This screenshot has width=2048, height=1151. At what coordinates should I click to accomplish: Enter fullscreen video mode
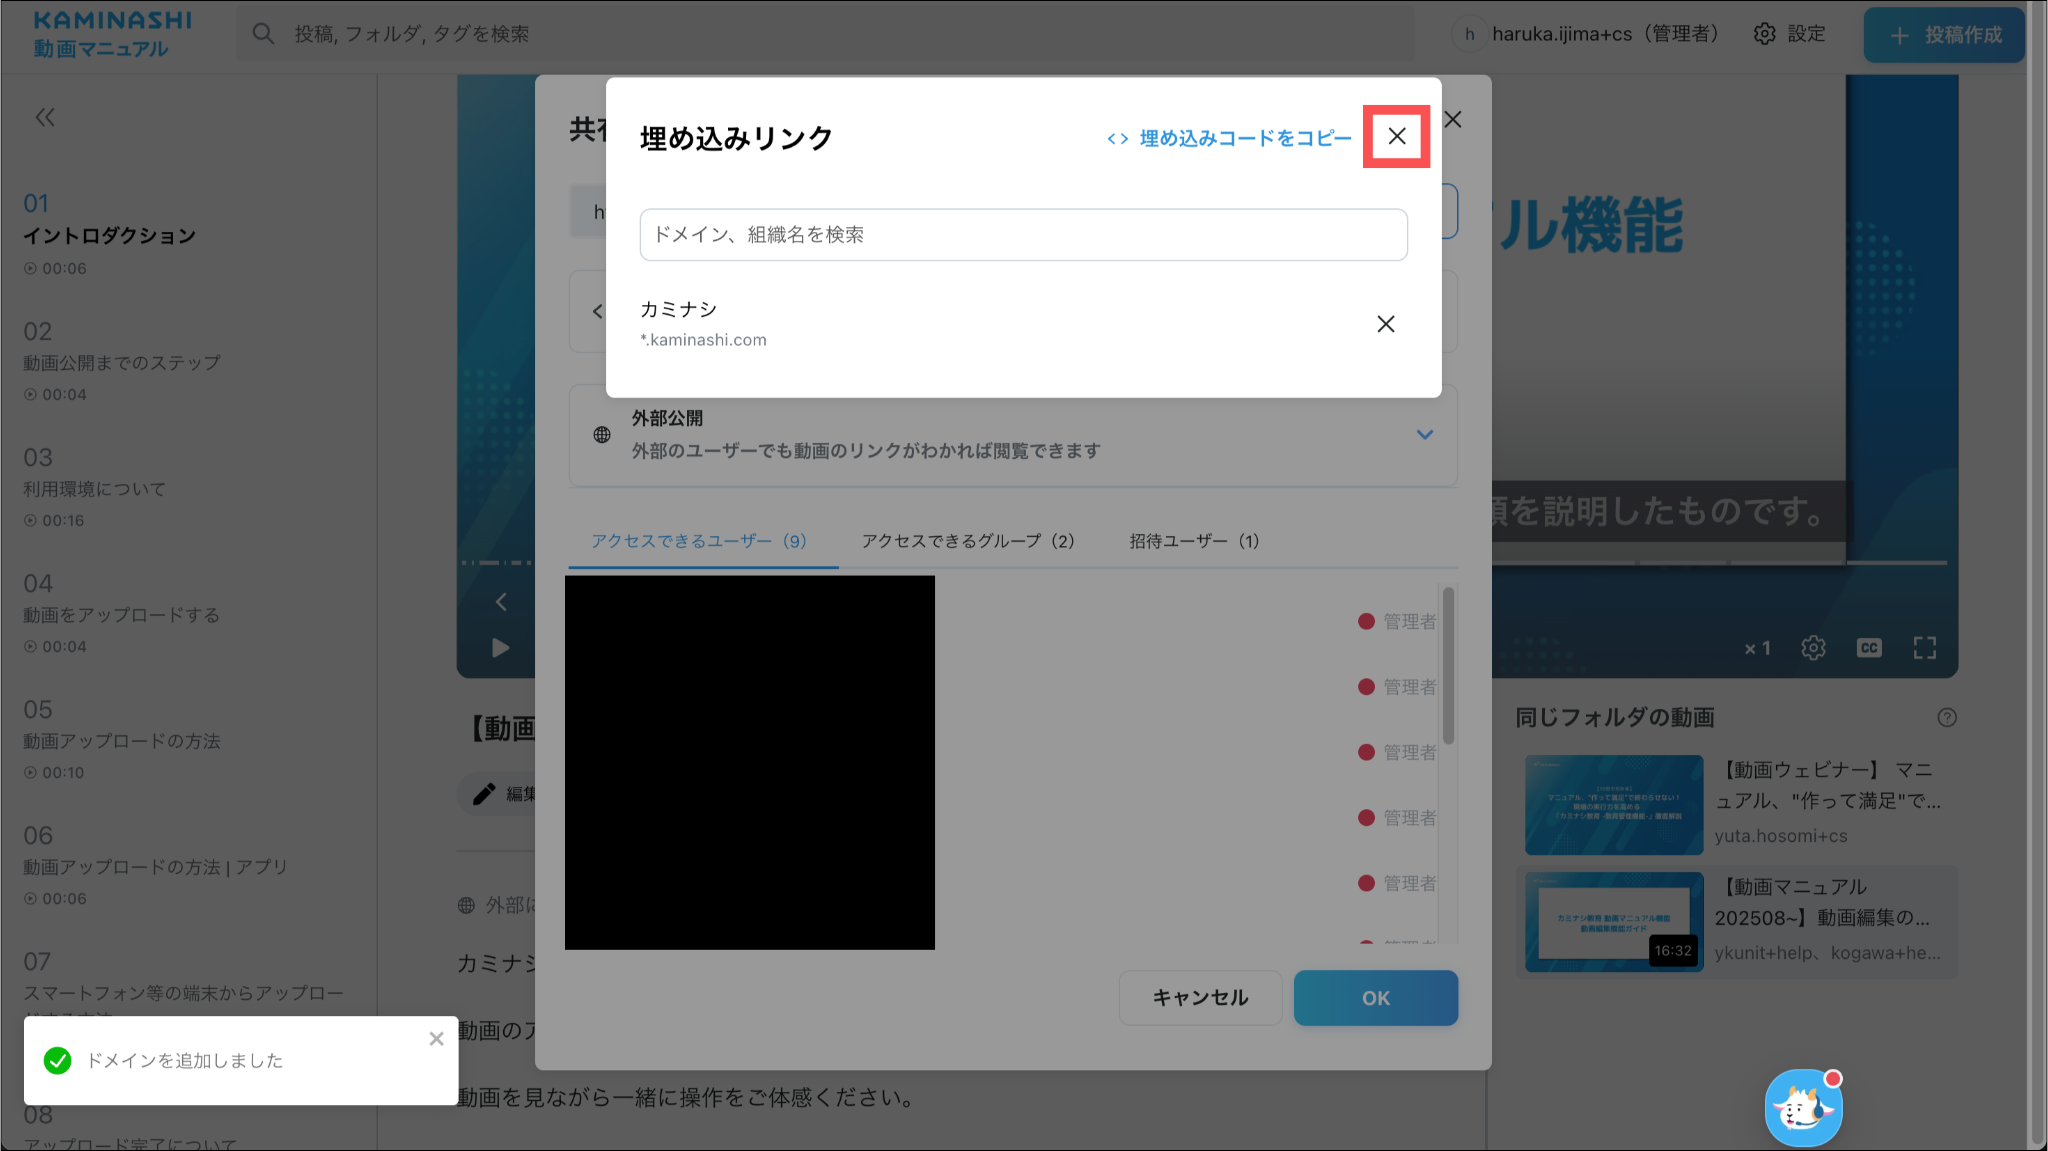(x=1924, y=648)
